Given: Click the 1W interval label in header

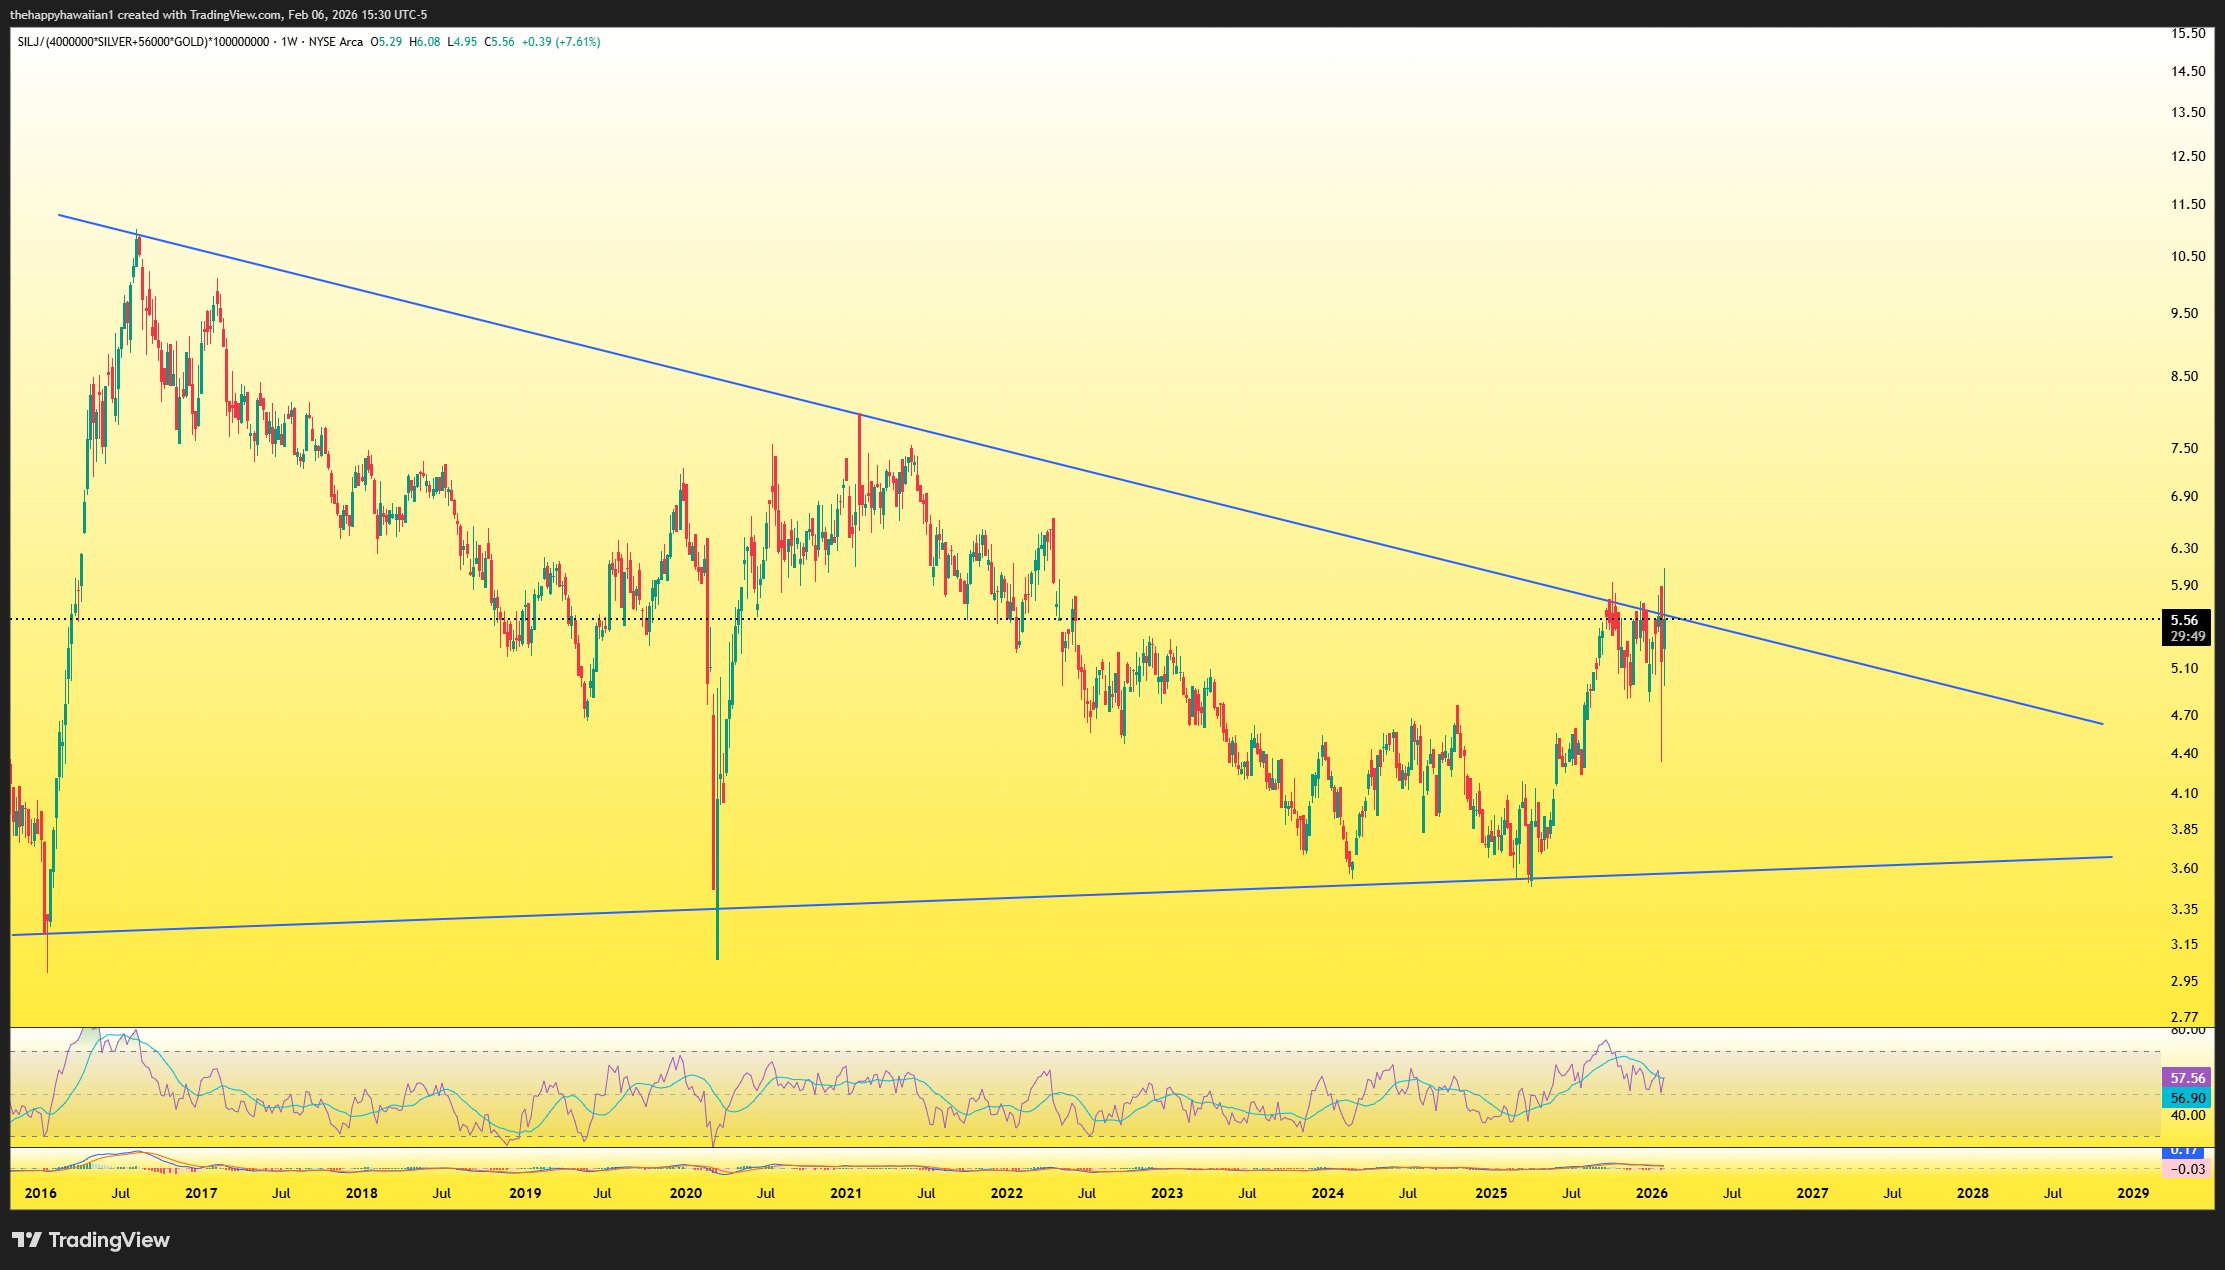Looking at the screenshot, I should tap(290, 42).
